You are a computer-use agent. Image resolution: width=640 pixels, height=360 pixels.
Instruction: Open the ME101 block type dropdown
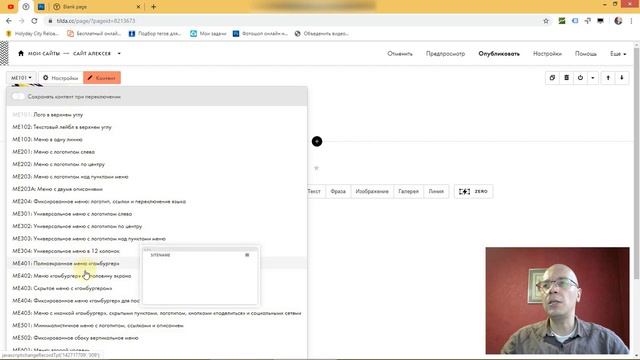[x=21, y=78]
